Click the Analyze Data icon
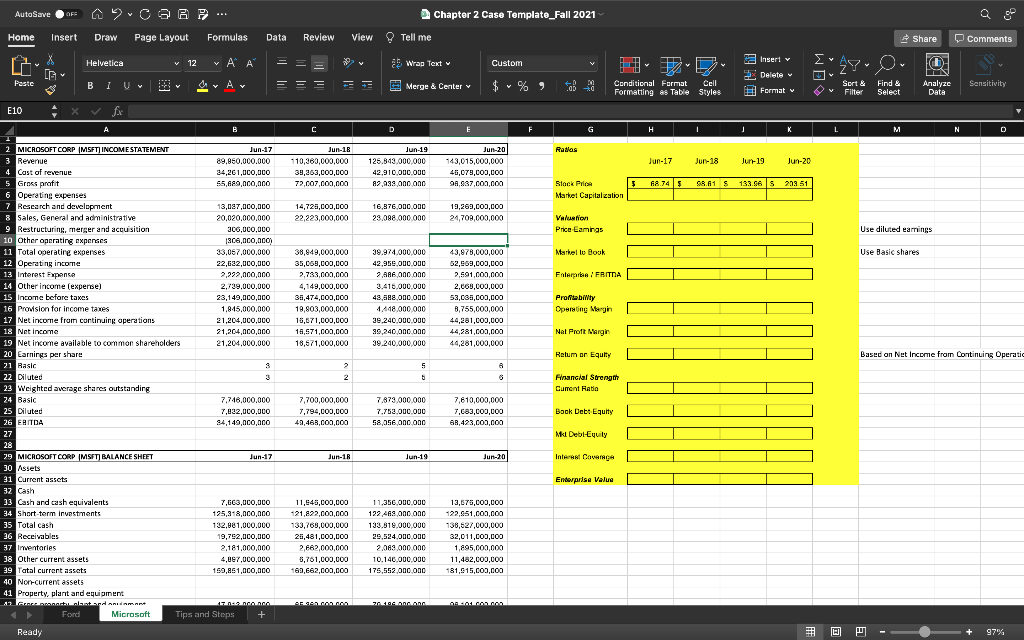Screen dimensions: 1024x640 (x=937, y=72)
